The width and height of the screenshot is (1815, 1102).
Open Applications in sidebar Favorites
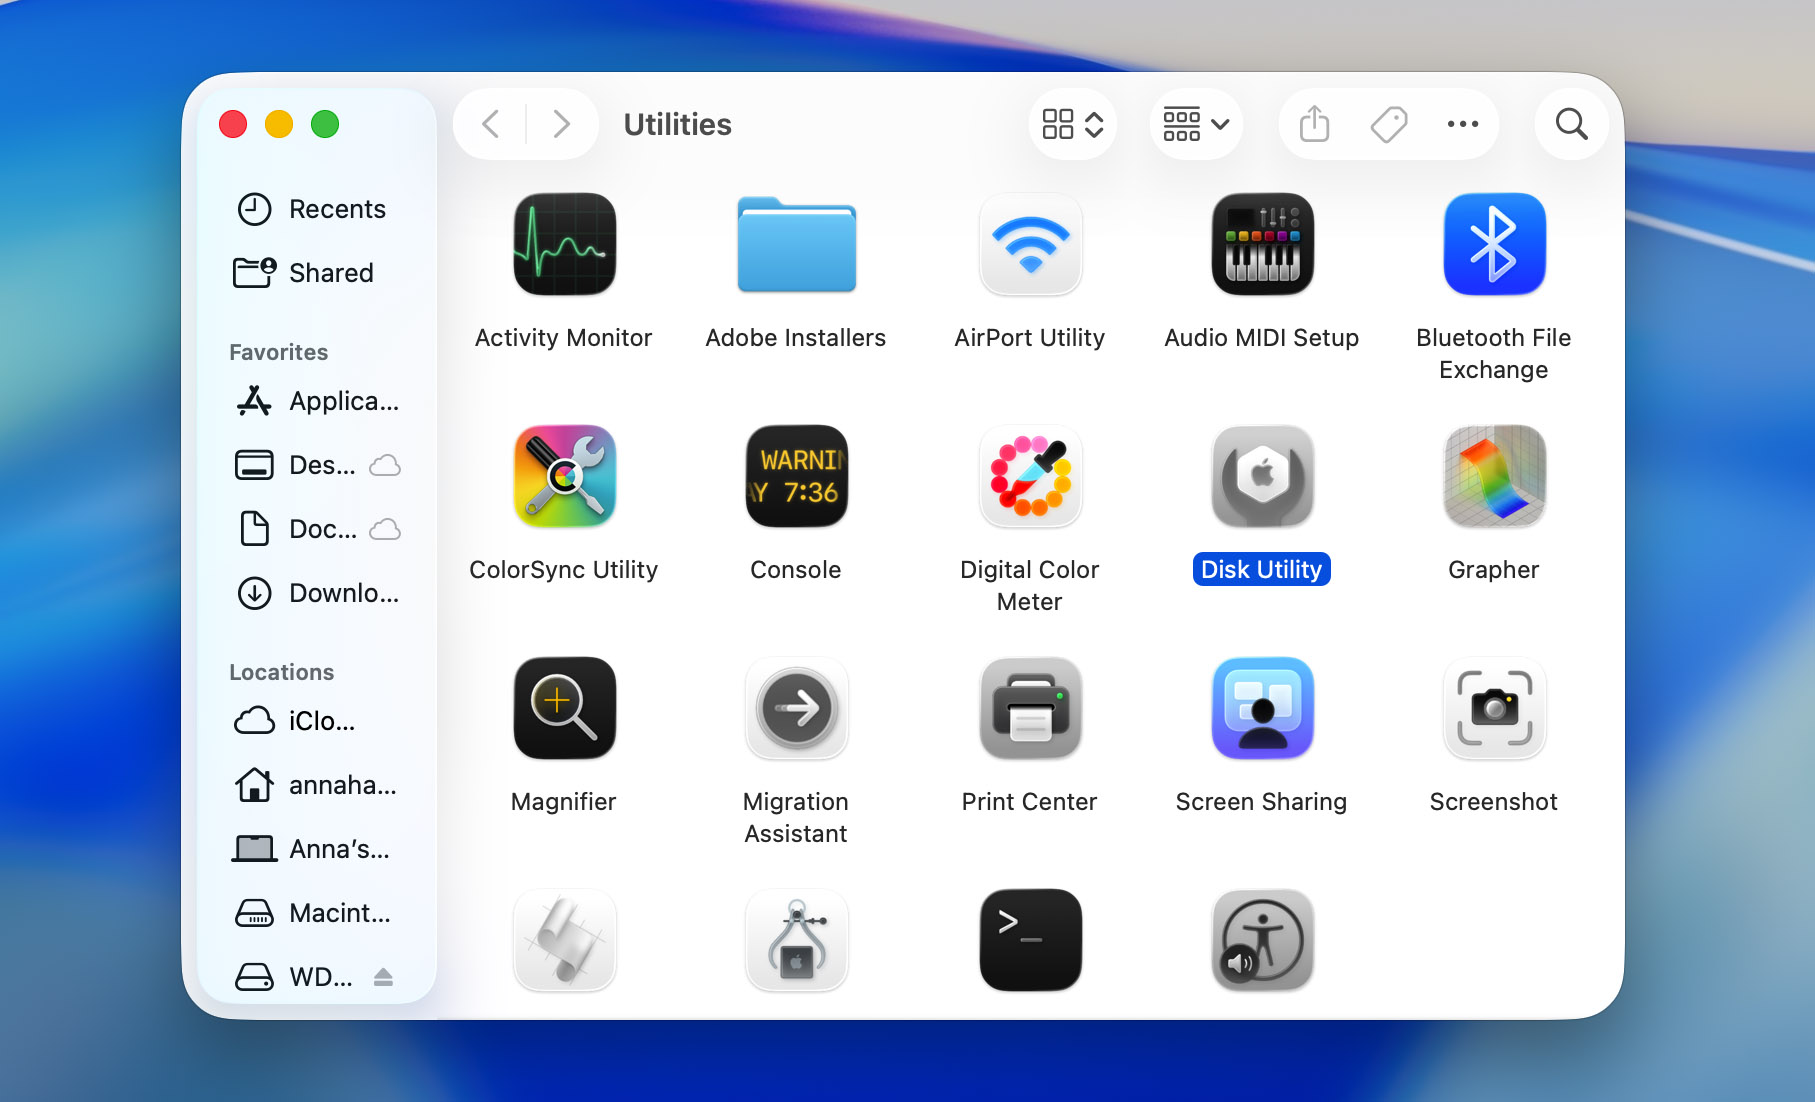pos(317,401)
